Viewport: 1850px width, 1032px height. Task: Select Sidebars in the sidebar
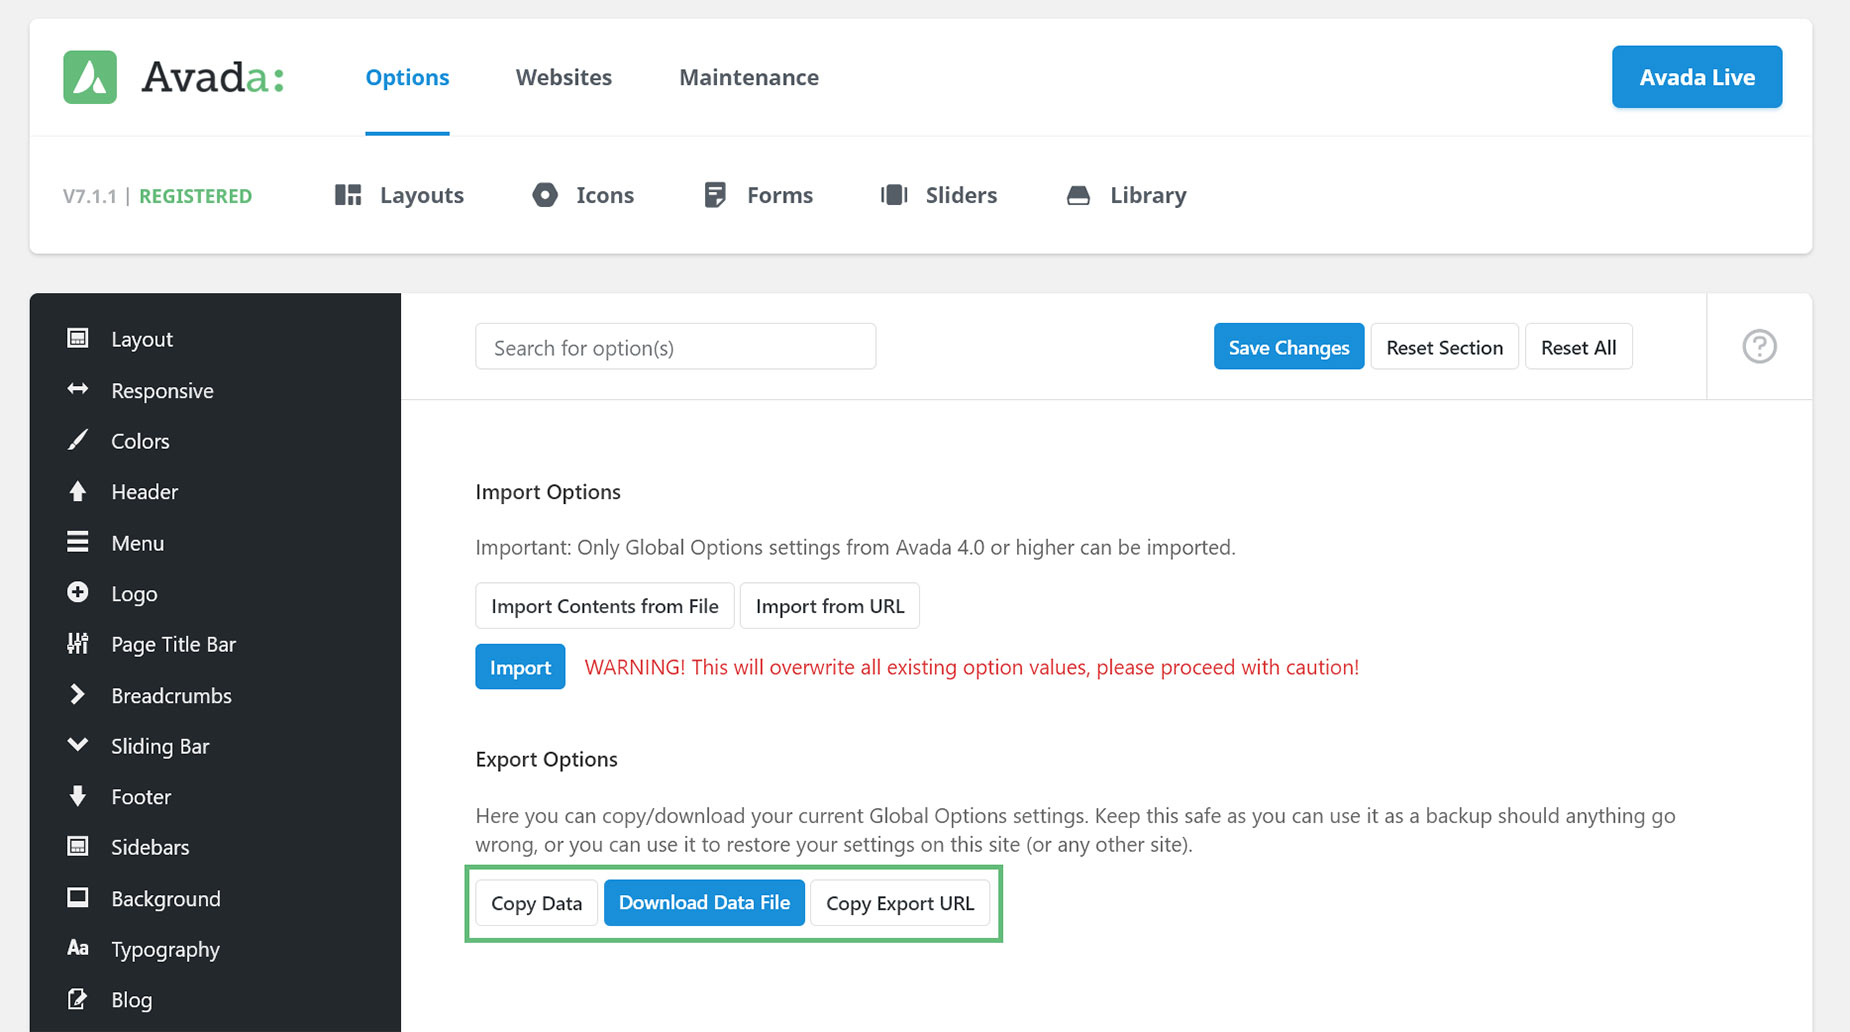[150, 847]
